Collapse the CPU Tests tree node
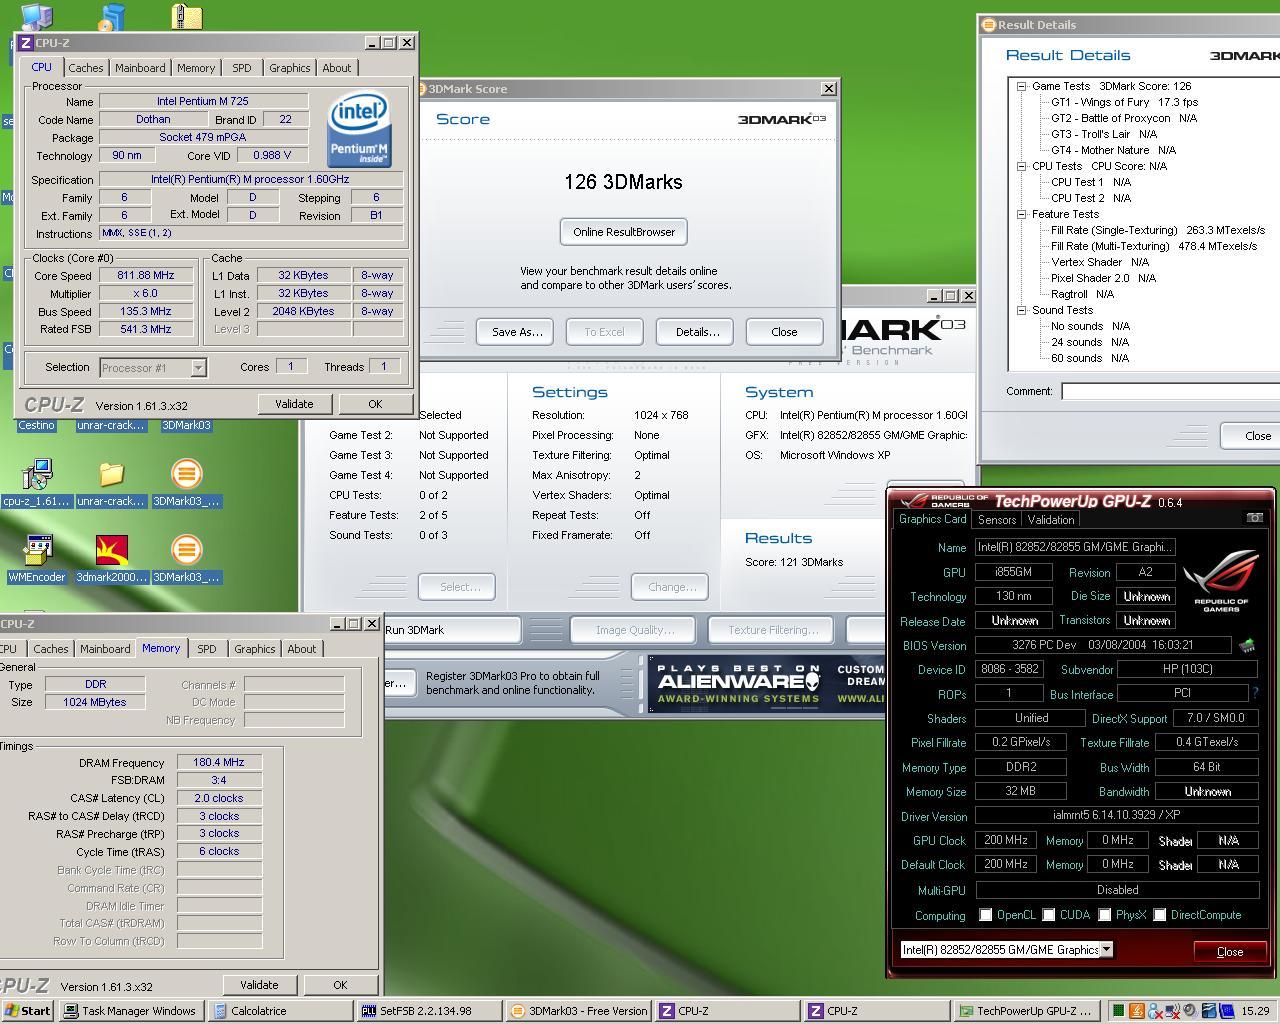Viewport: 1280px width, 1024px height. pyautogui.click(x=1022, y=166)
